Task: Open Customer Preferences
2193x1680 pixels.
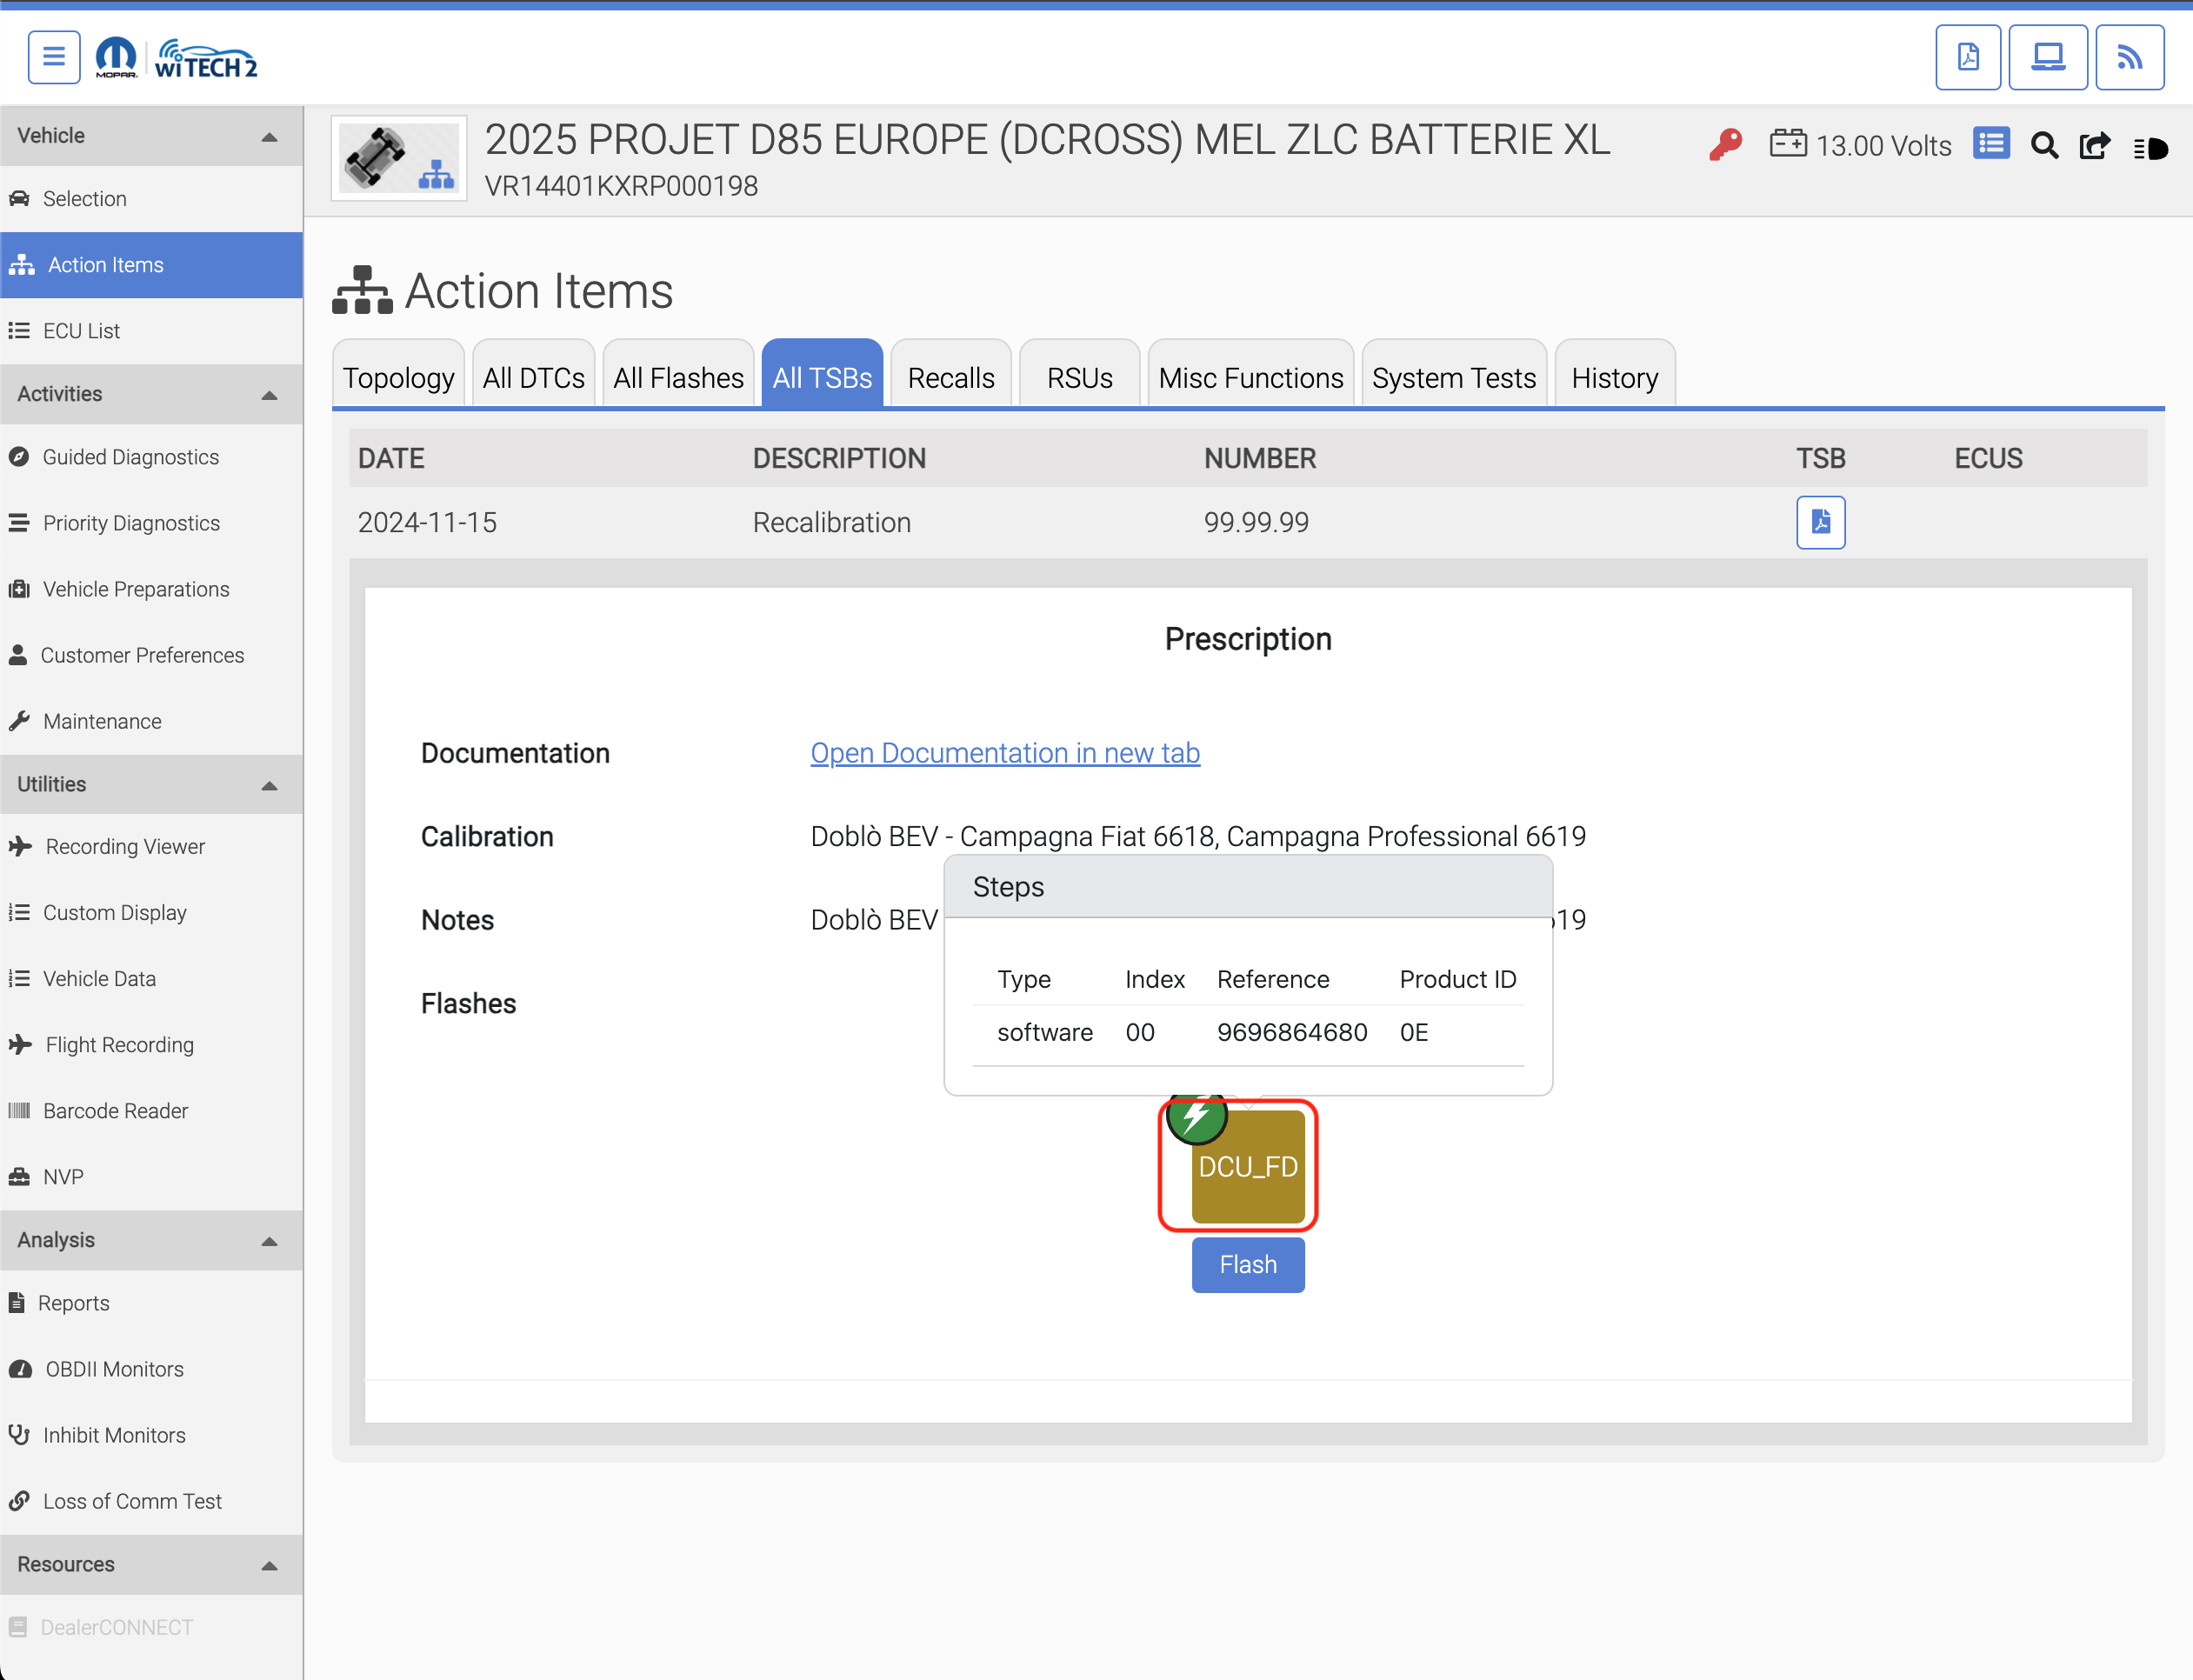Action: pyautogui.click(x=151, y=655)
